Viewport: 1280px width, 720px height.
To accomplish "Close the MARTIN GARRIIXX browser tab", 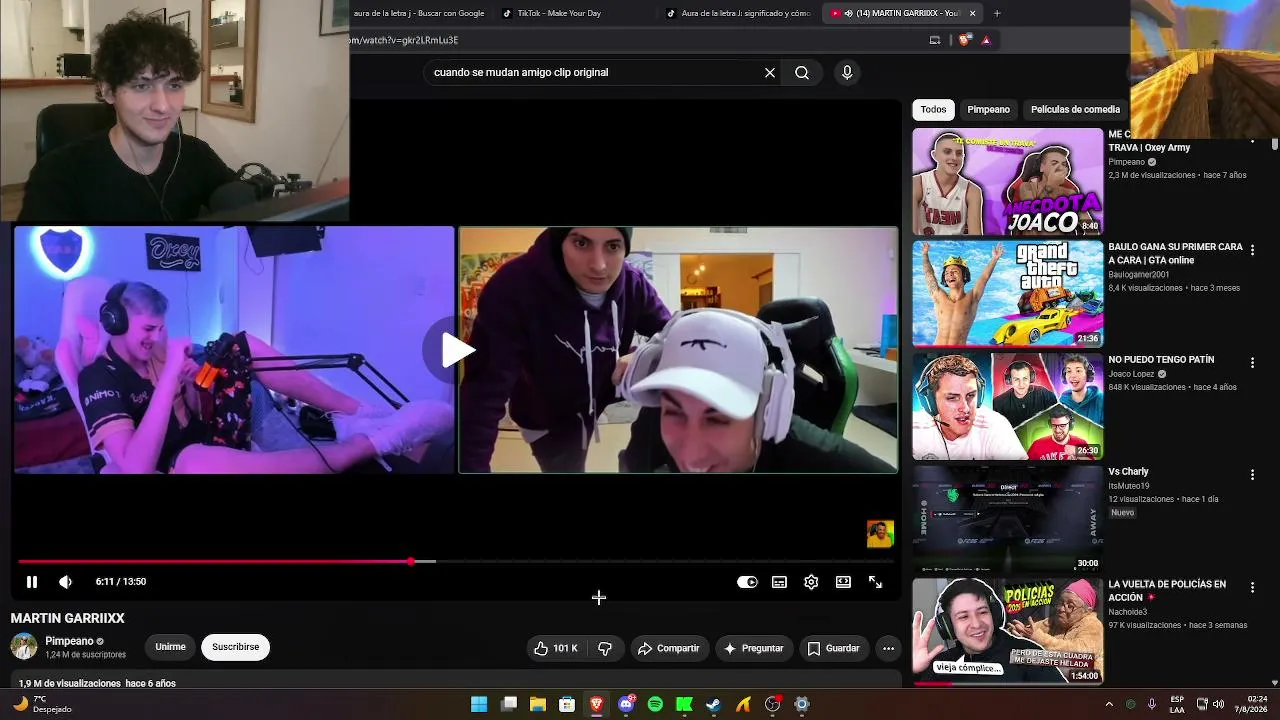I will coord(972,13).
